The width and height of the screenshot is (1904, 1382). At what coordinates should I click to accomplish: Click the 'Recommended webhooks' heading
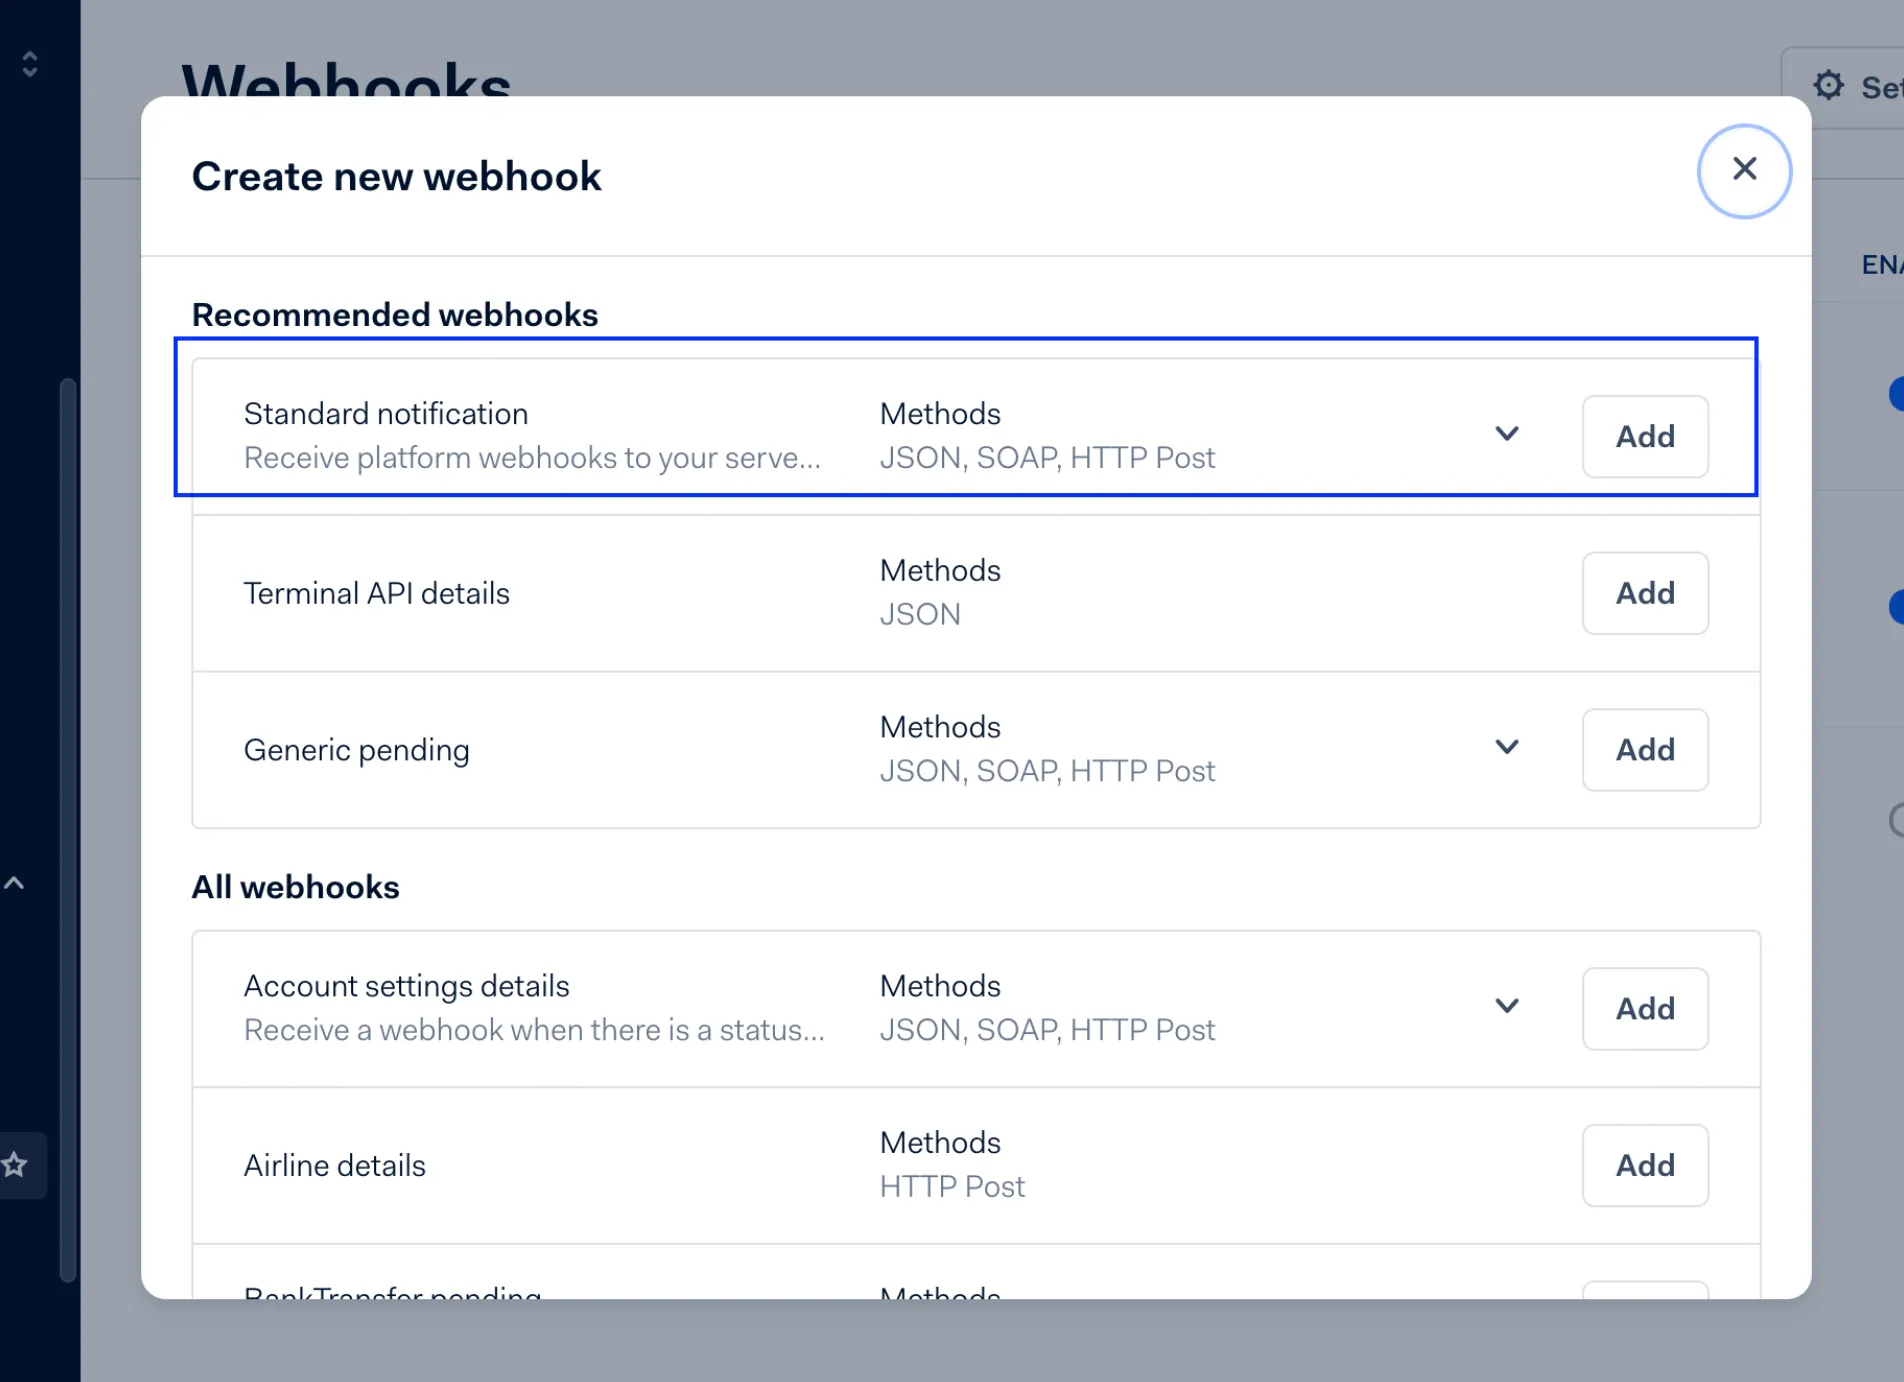[395, 315]
